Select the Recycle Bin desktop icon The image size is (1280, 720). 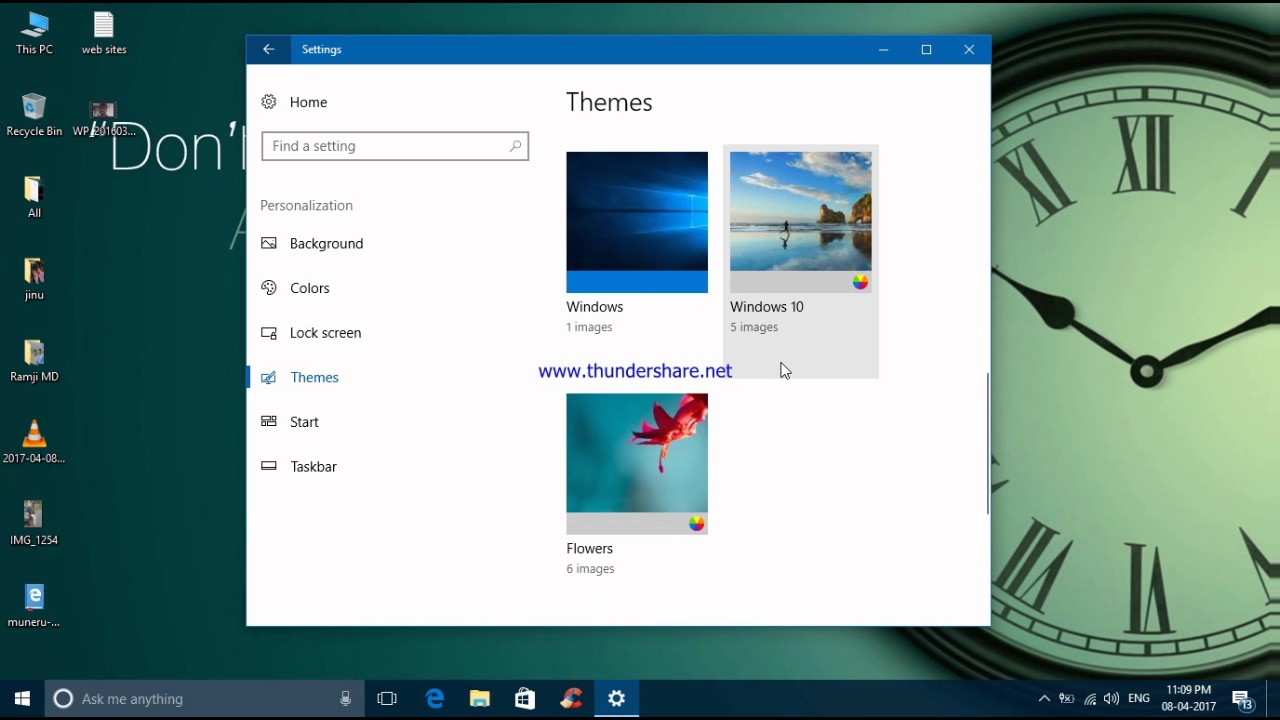(34, 115)
